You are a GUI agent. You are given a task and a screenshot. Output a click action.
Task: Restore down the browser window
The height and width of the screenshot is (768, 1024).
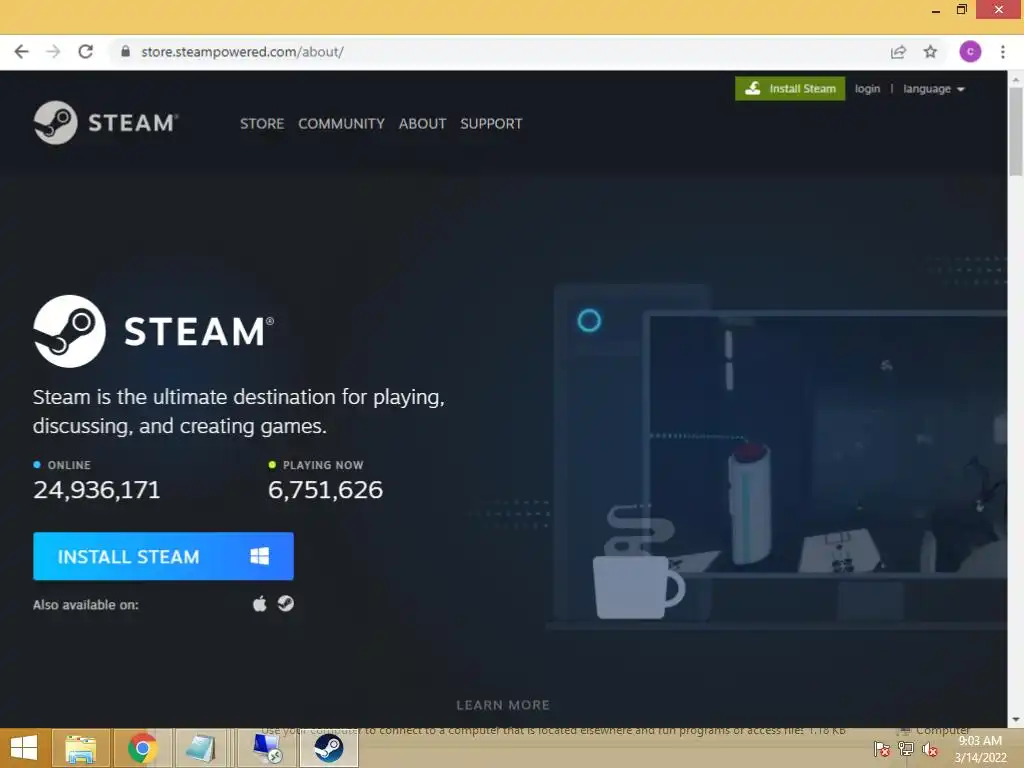962,10
